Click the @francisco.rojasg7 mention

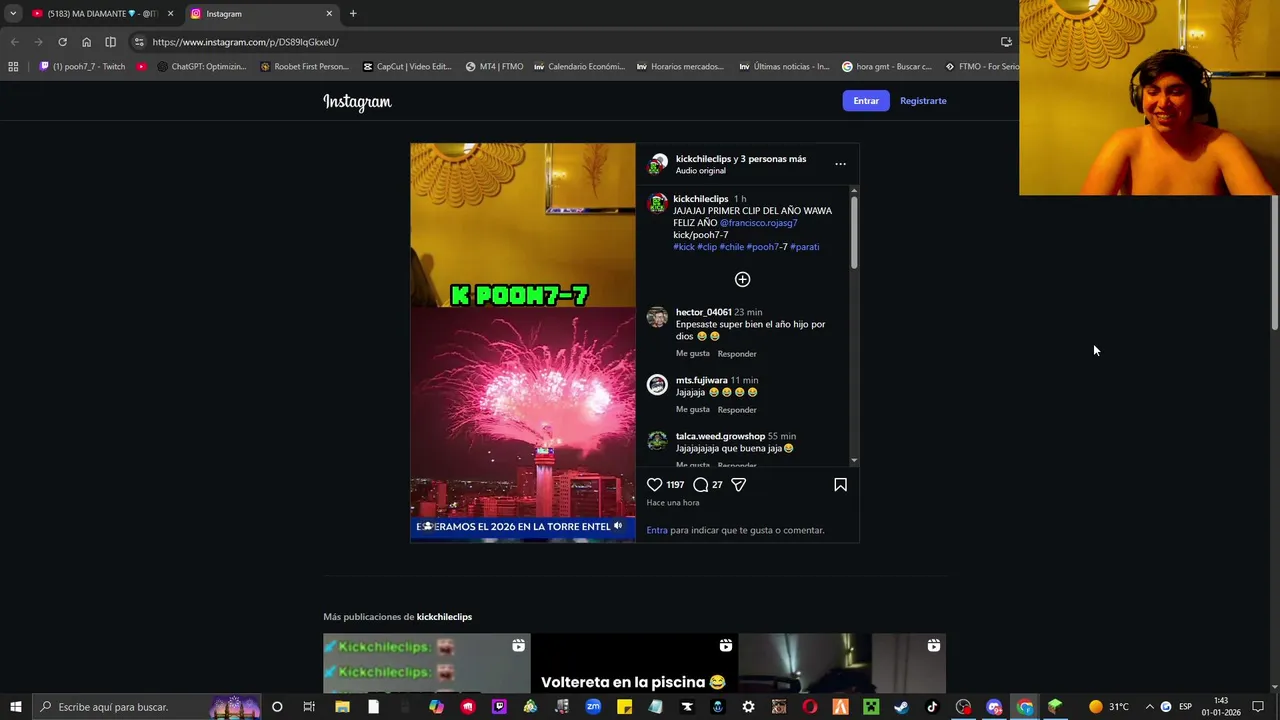(x=759, y=223)
